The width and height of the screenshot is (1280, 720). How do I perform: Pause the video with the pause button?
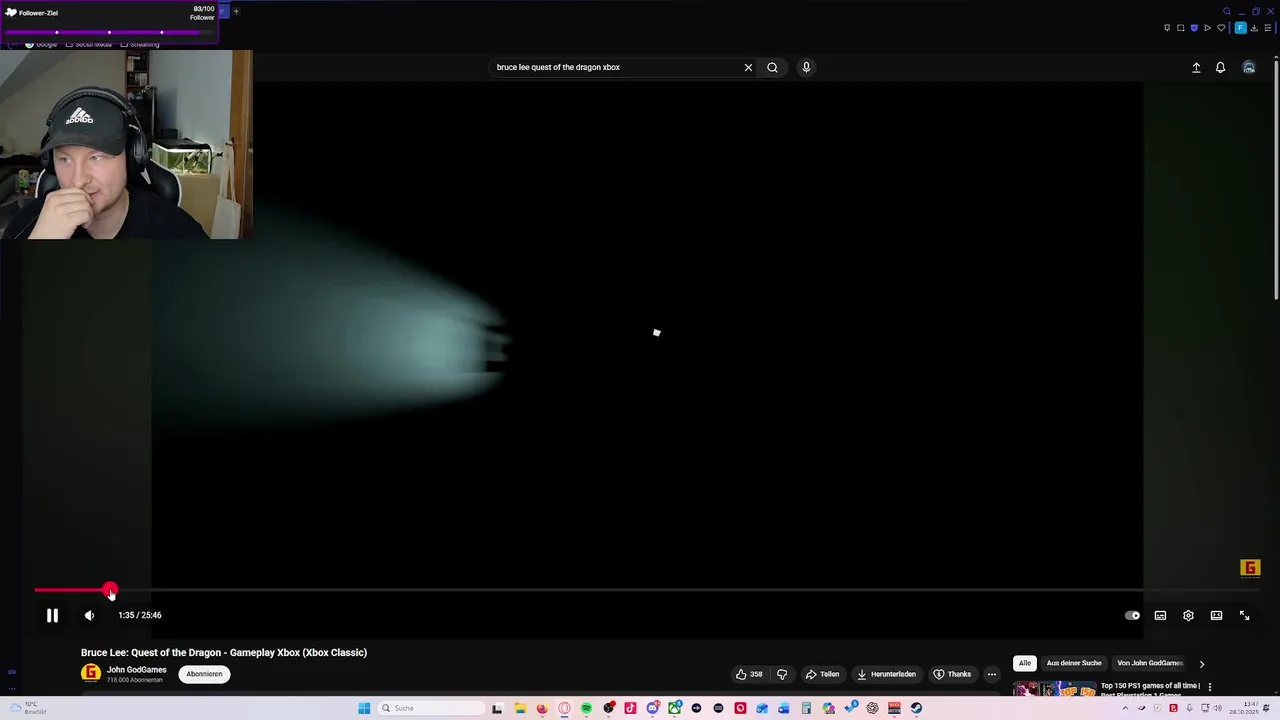point(52,615)
